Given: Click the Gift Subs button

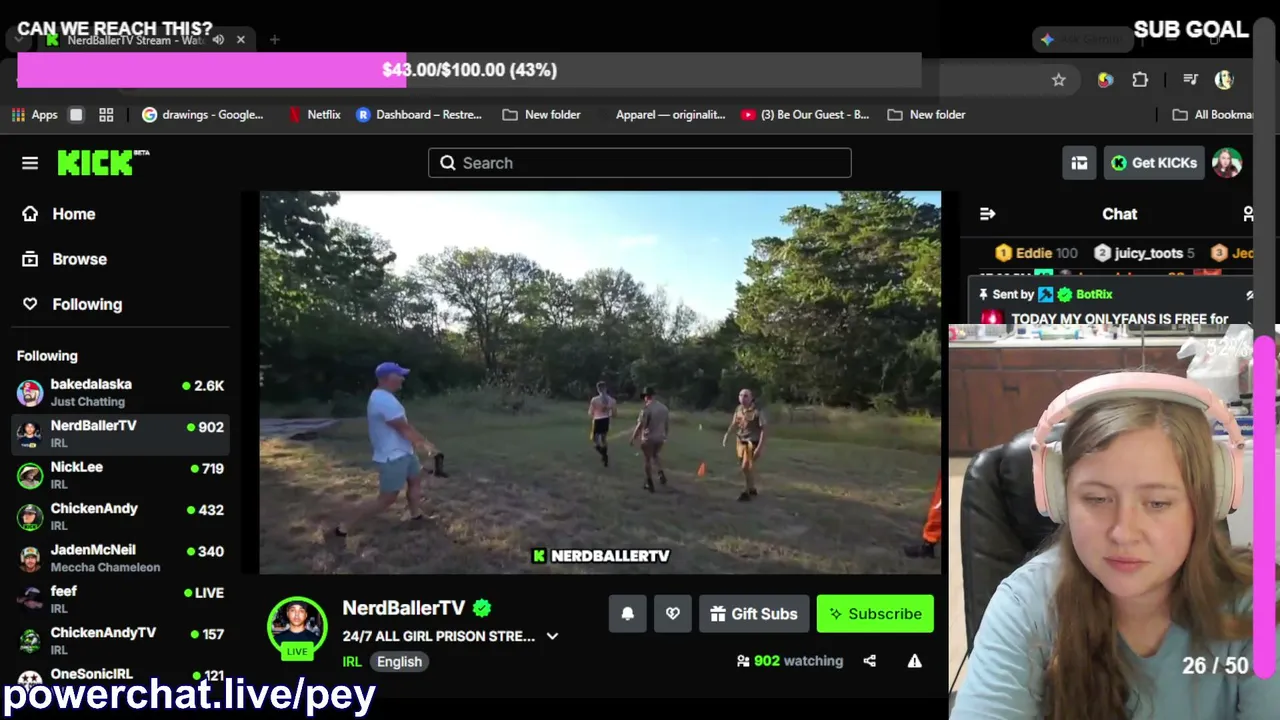Looking at the screenshot, I should (754, 614).
